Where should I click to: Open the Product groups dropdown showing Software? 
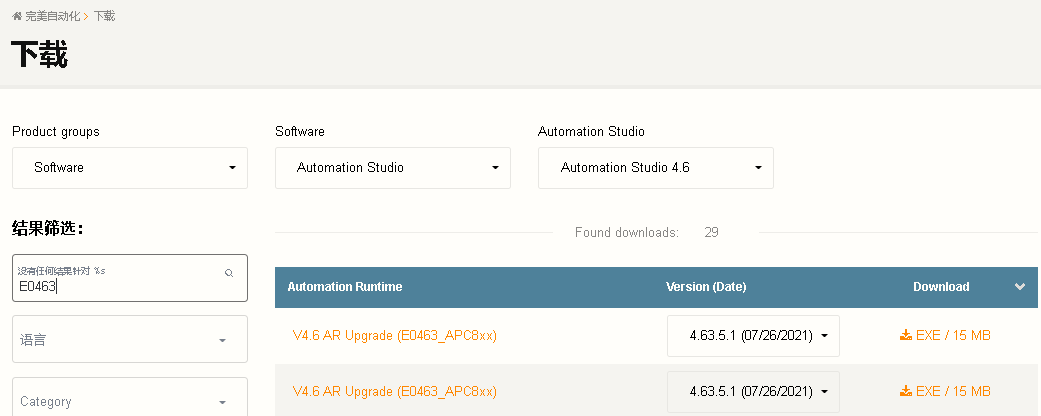click(x=130, y=168)
